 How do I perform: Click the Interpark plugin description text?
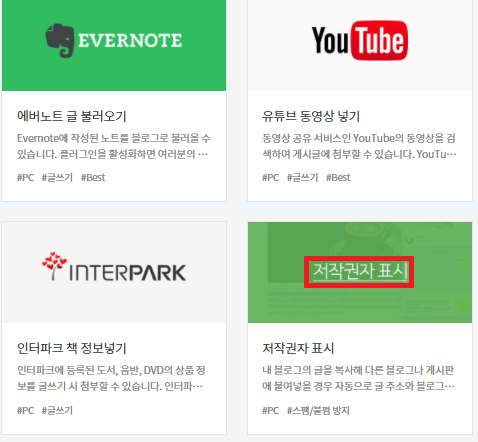[x=111, y=378]
